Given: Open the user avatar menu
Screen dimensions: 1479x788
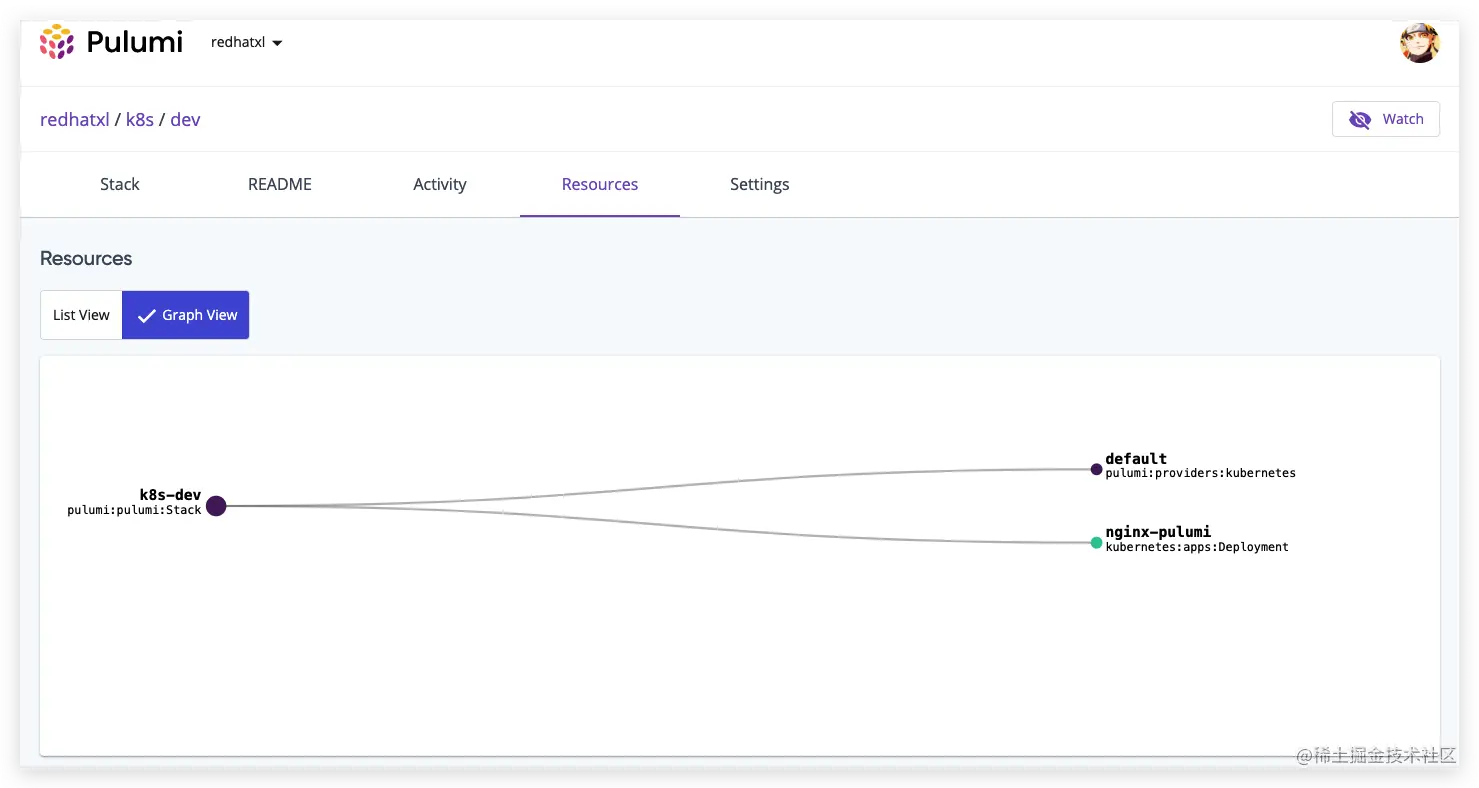Looking at the screenshot, I should click(x=1420, y=43).
